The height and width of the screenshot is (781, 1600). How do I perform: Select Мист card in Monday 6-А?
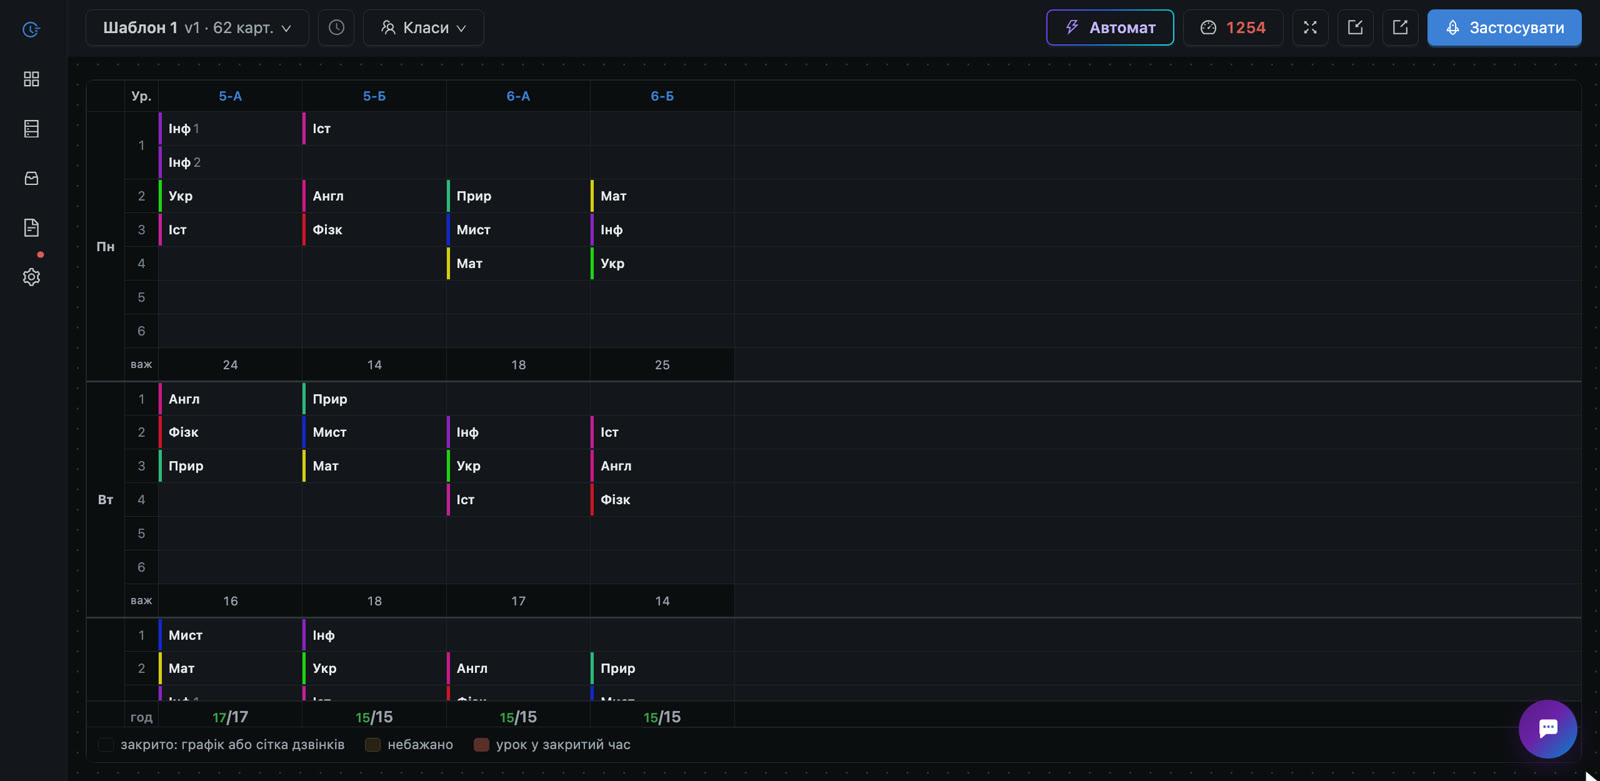click(x=518, y=230)
